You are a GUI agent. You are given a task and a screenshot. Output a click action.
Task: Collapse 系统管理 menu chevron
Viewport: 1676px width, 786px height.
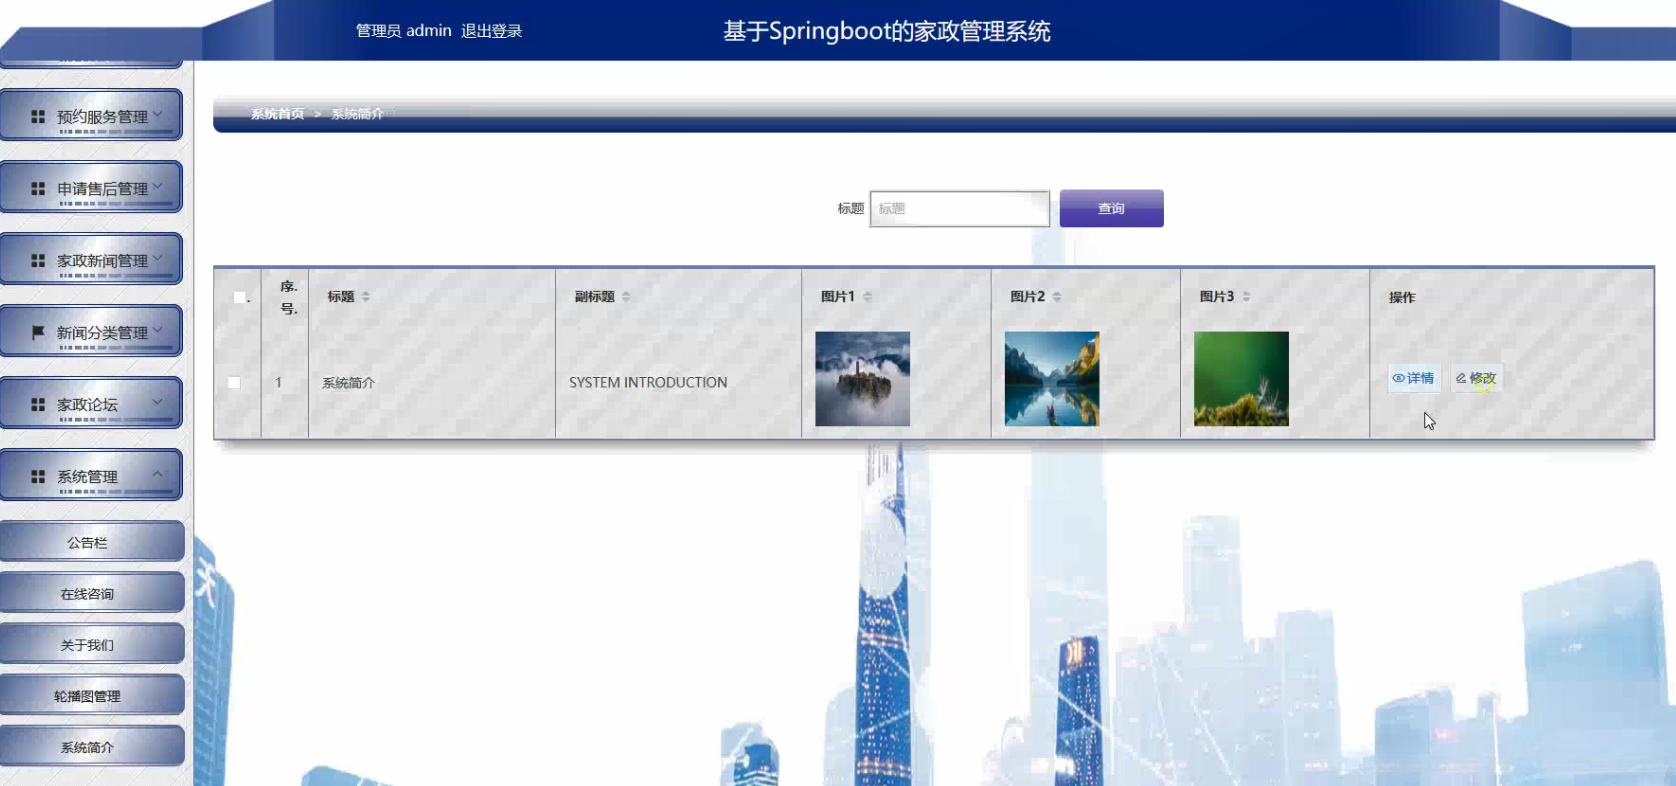coord(158,475)
